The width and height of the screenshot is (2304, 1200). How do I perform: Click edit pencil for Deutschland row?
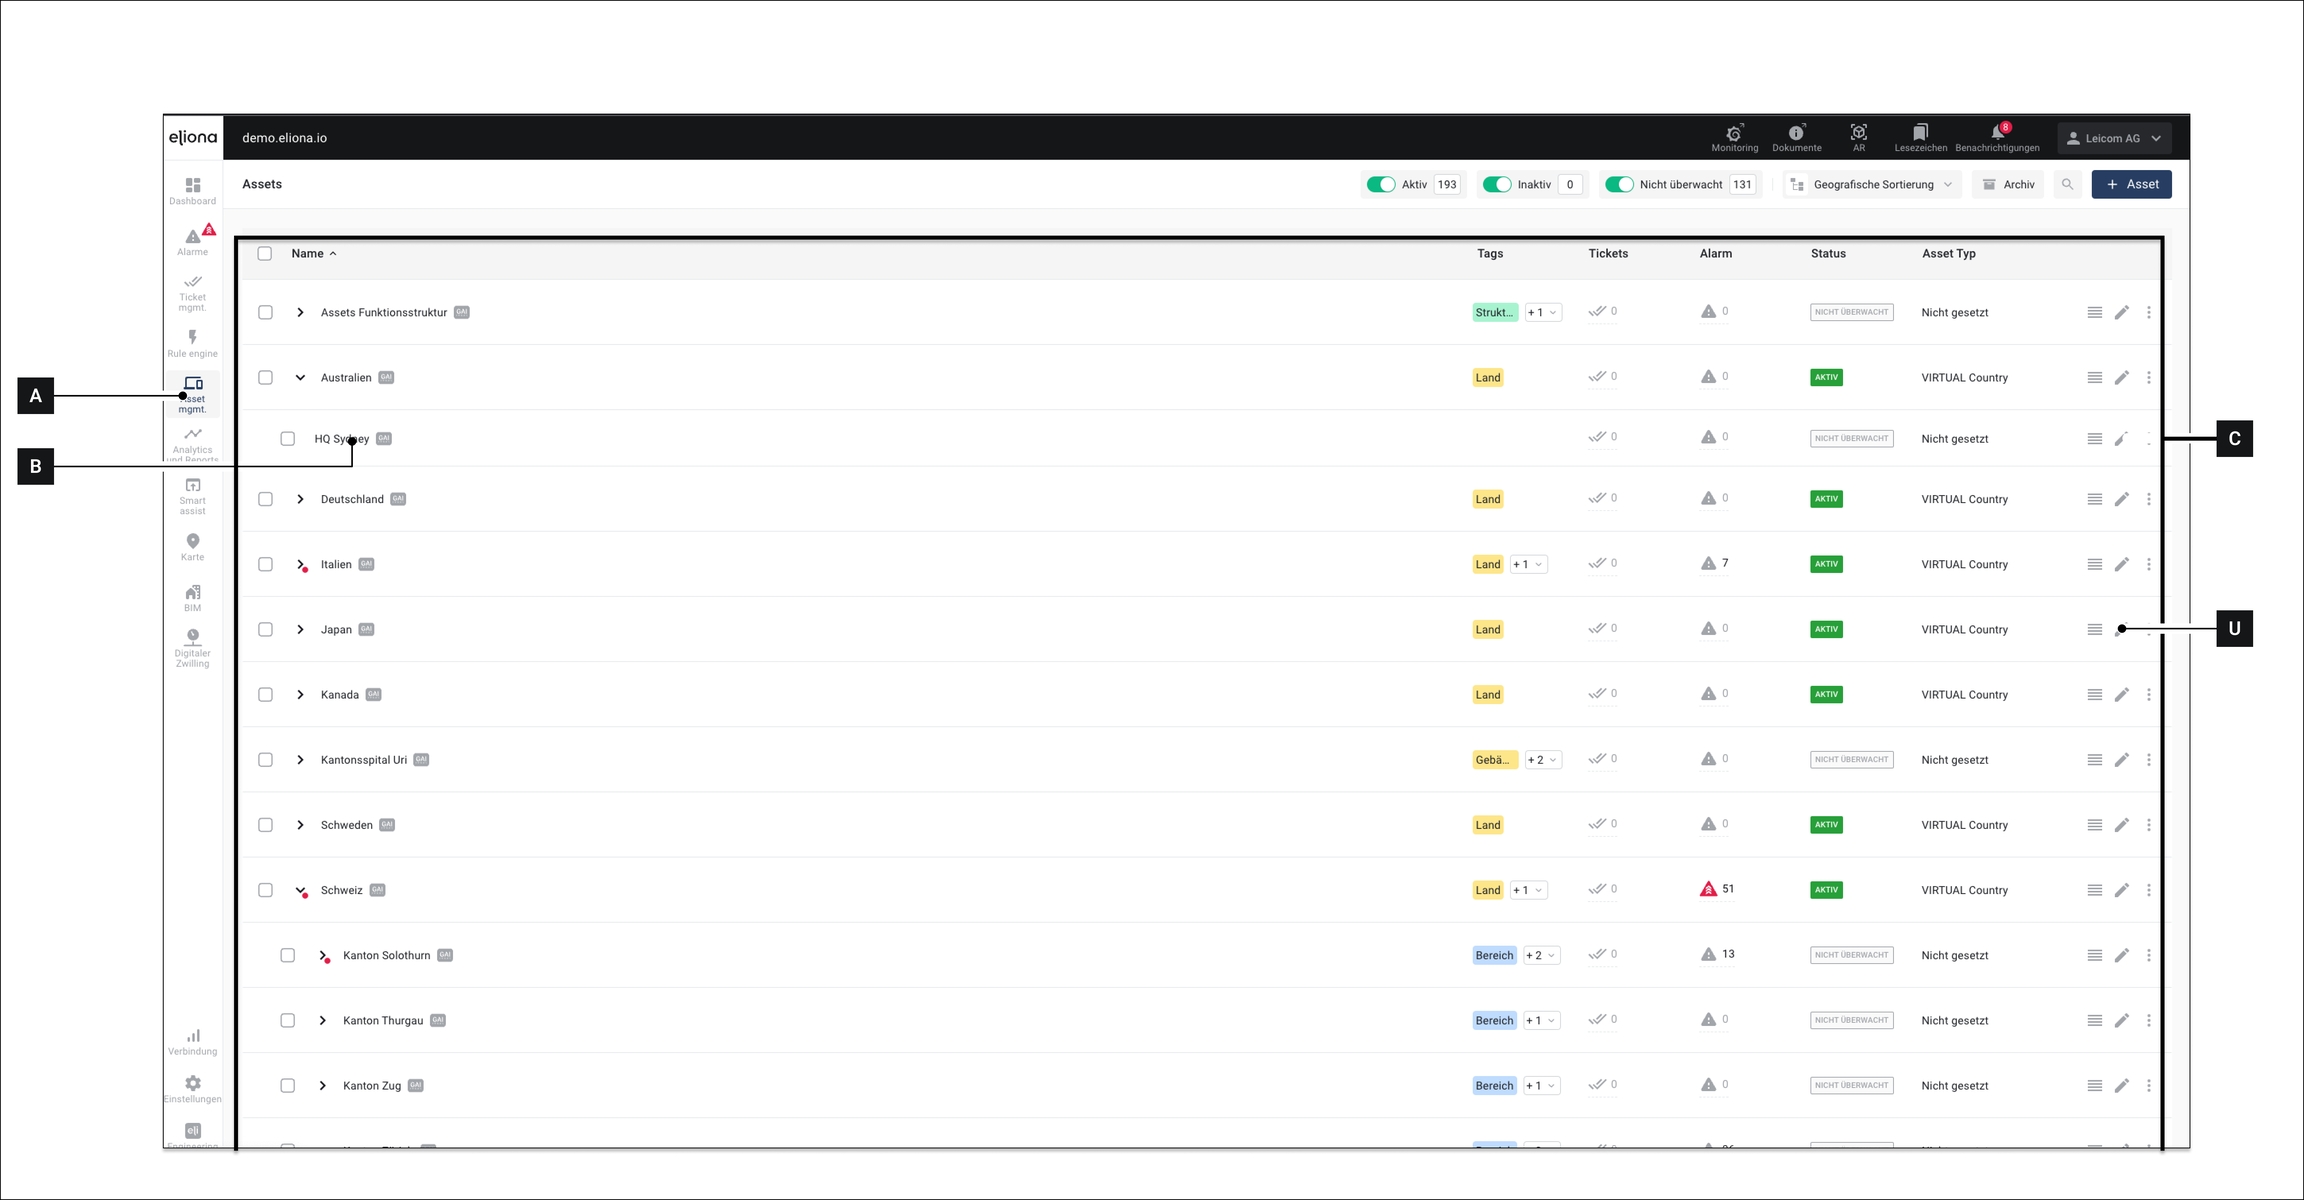[x=2121, y=499]
